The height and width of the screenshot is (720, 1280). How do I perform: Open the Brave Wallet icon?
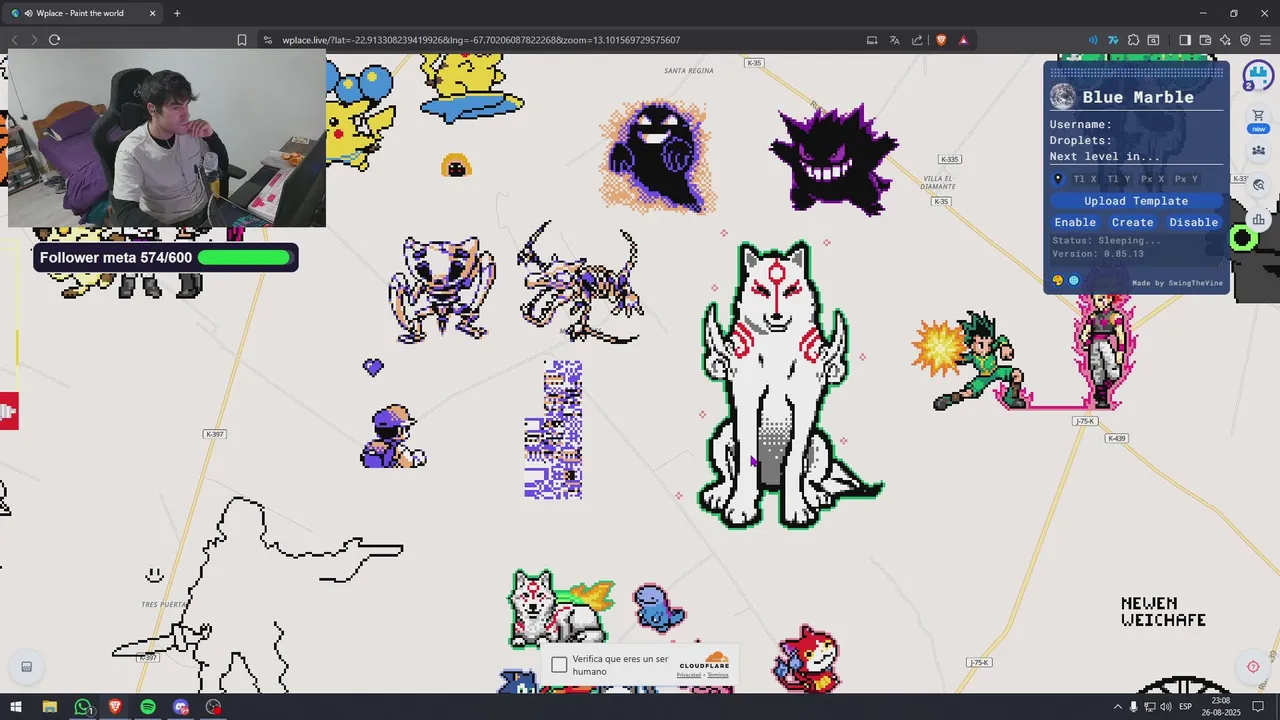tap(1205, 40)
